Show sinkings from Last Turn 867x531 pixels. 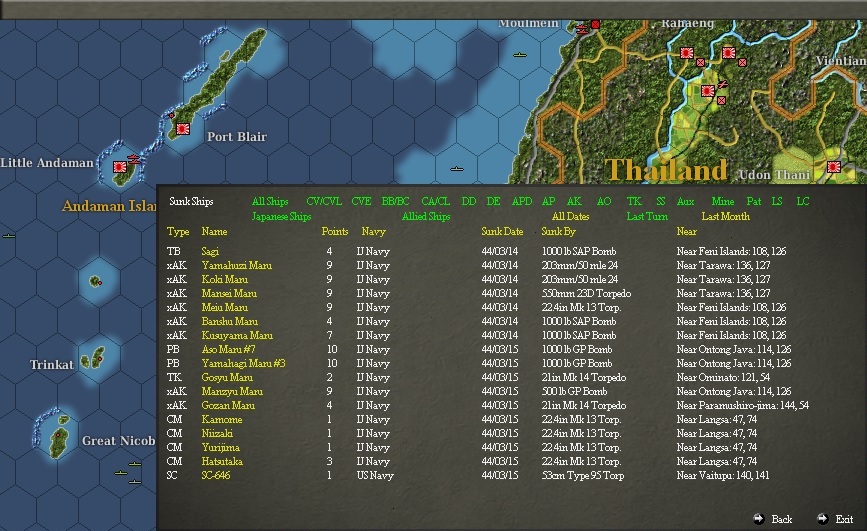pos(647,216)
